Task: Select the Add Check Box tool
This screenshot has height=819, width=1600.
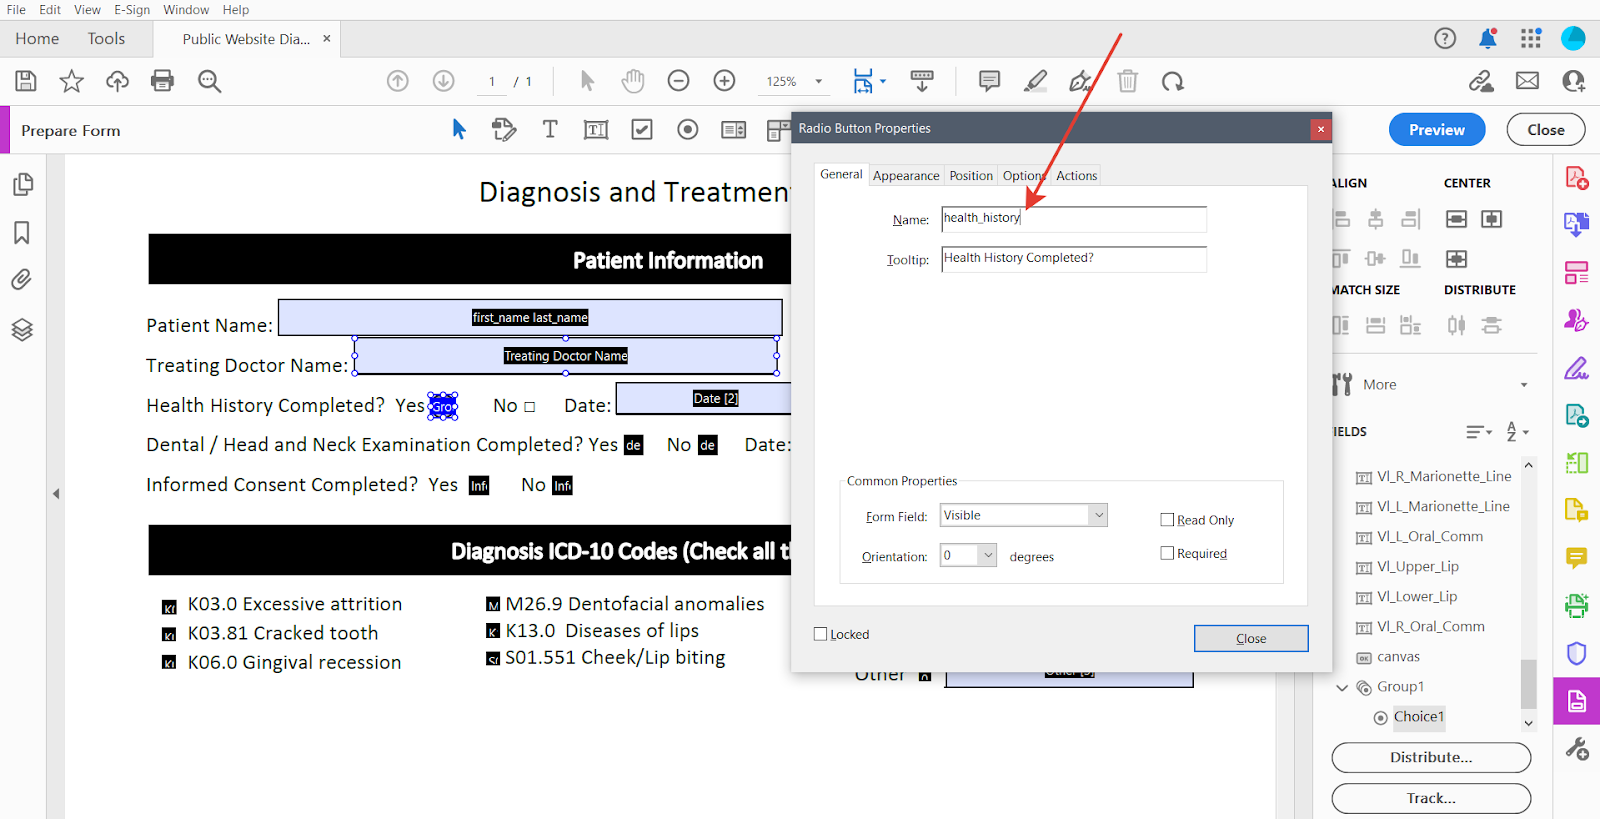Action: pos(642,130)
